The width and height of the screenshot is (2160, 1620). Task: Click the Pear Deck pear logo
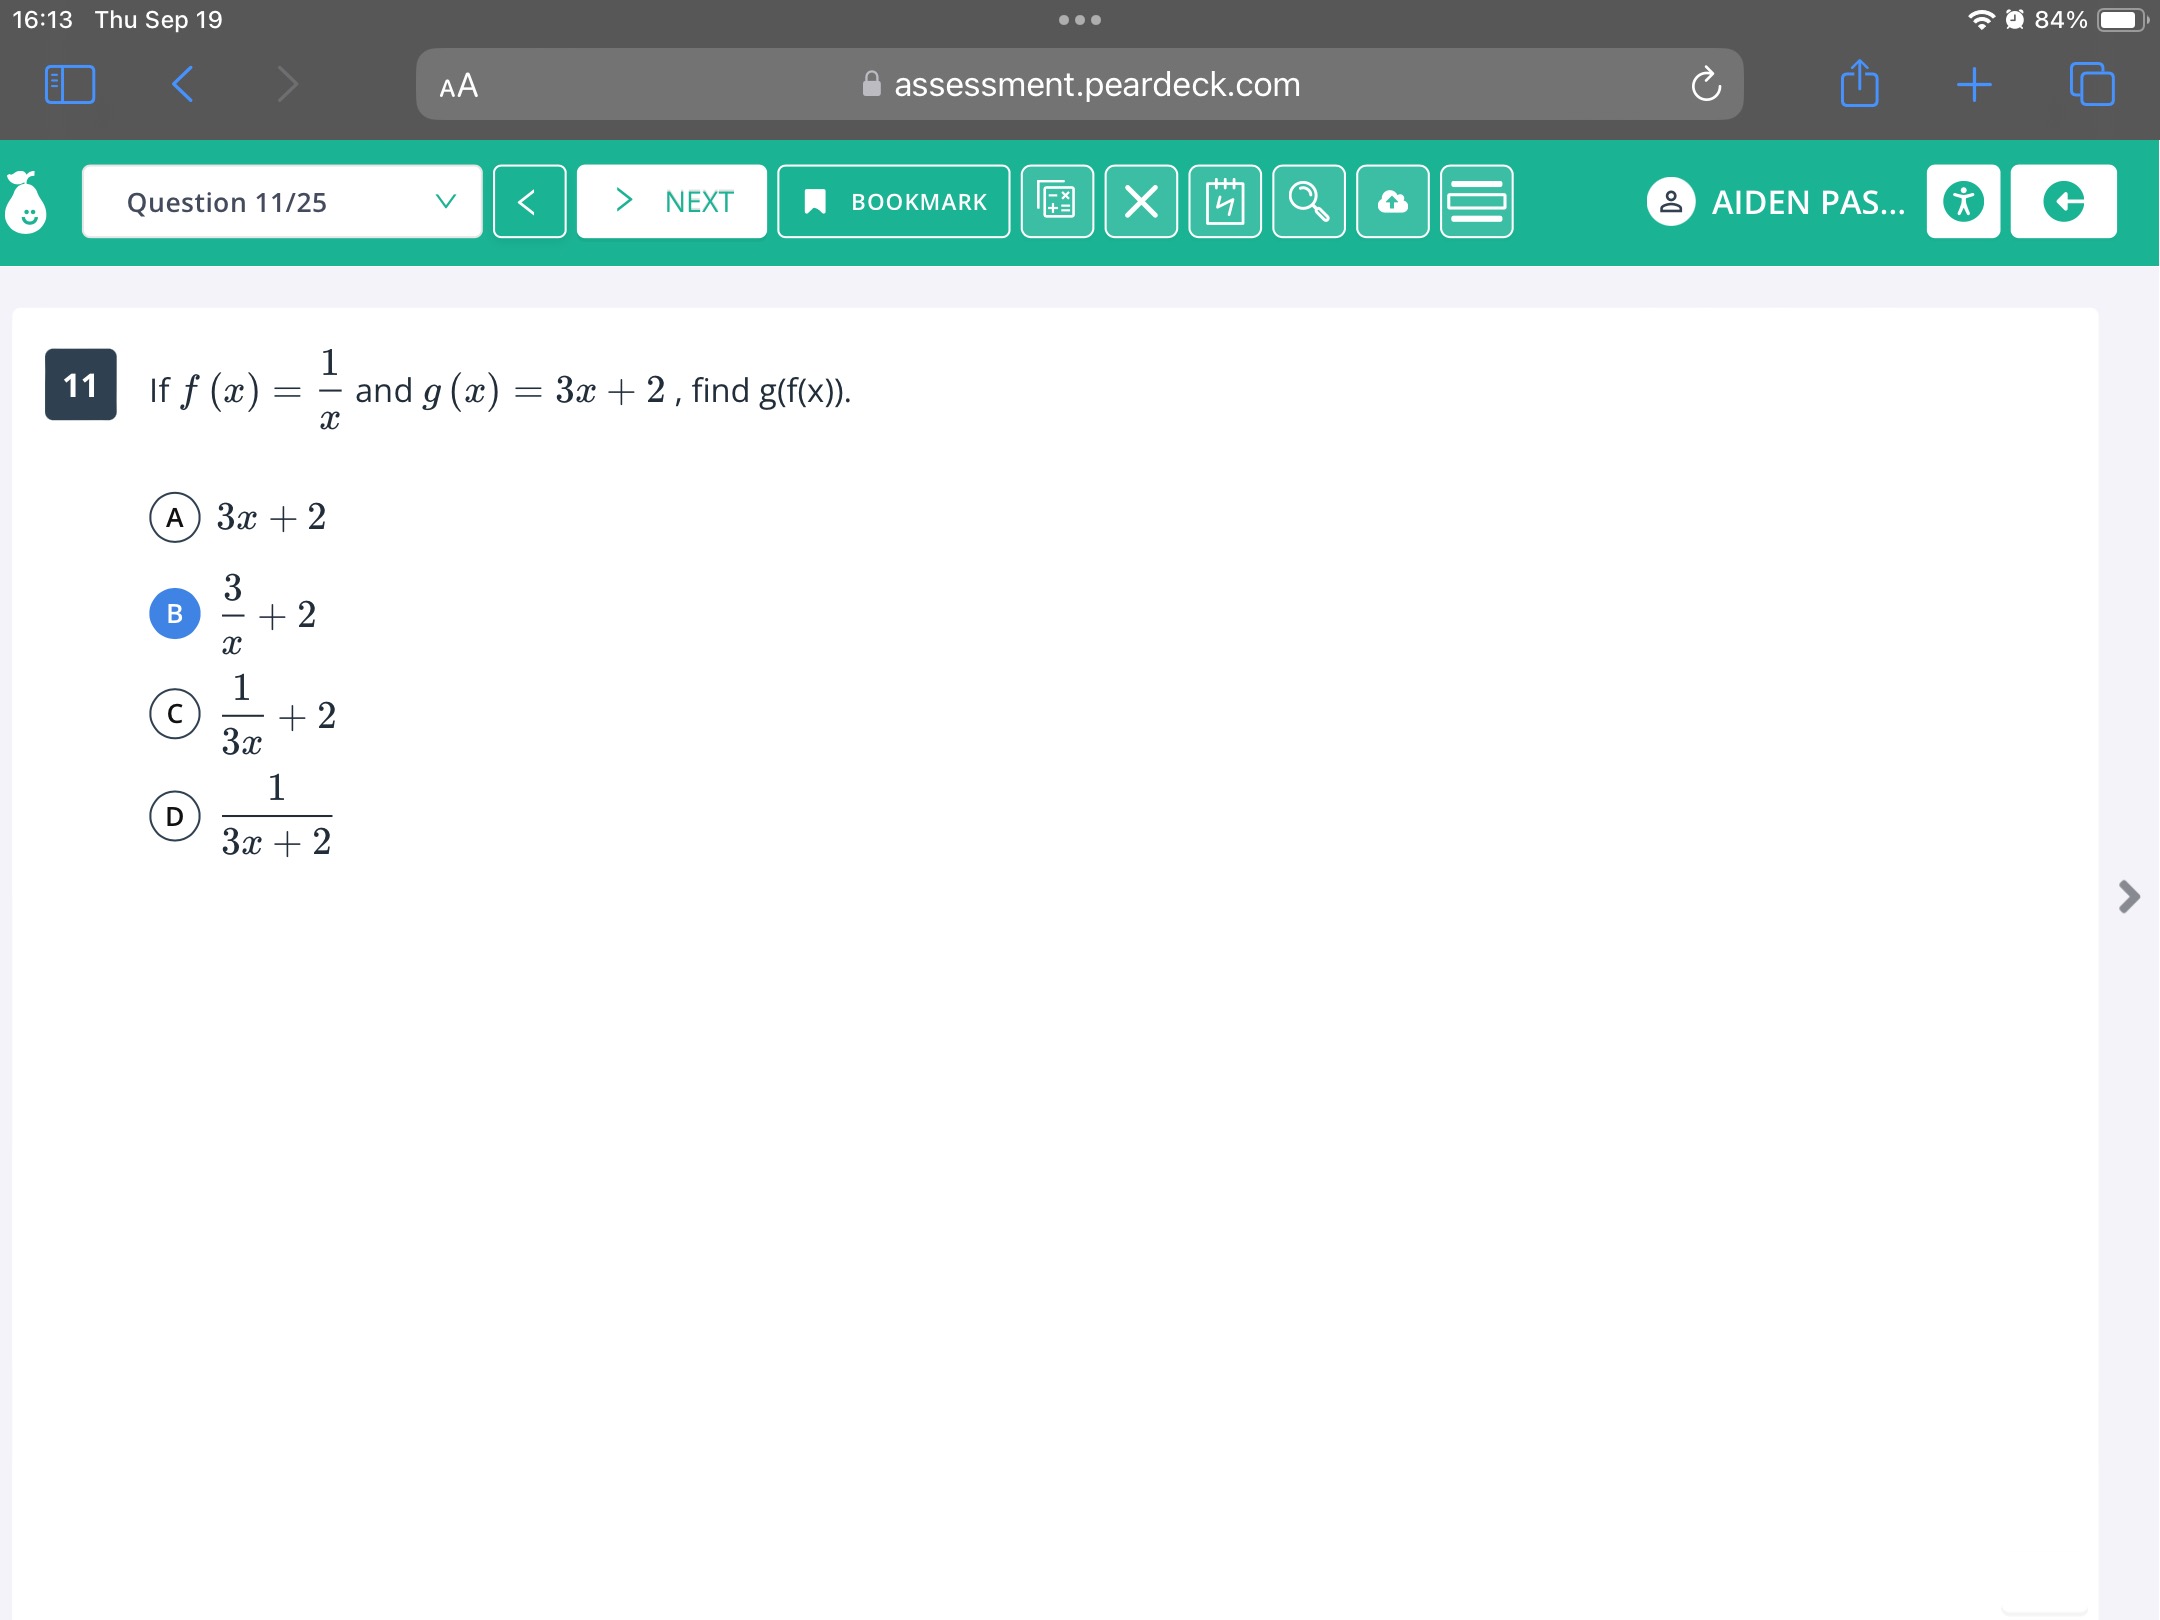[26, 201]
